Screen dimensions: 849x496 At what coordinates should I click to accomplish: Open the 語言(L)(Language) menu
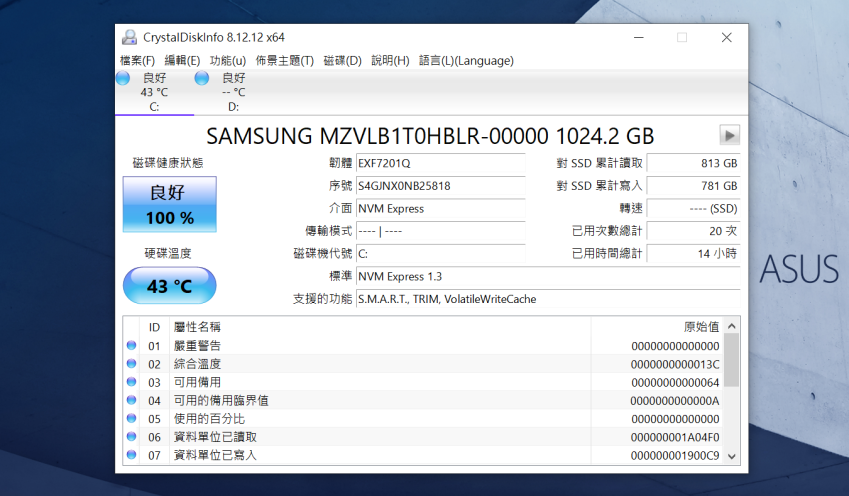[x=466, y=61]
